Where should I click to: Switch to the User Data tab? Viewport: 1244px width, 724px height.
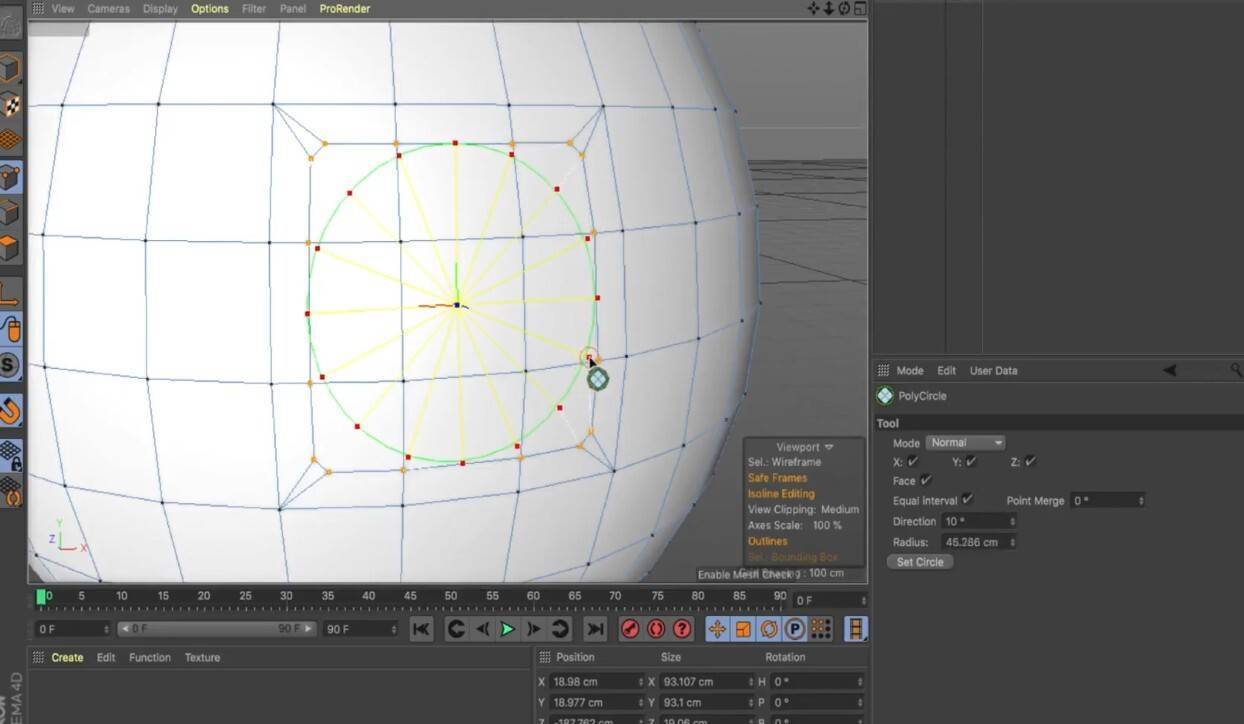(x=993, y=370)
